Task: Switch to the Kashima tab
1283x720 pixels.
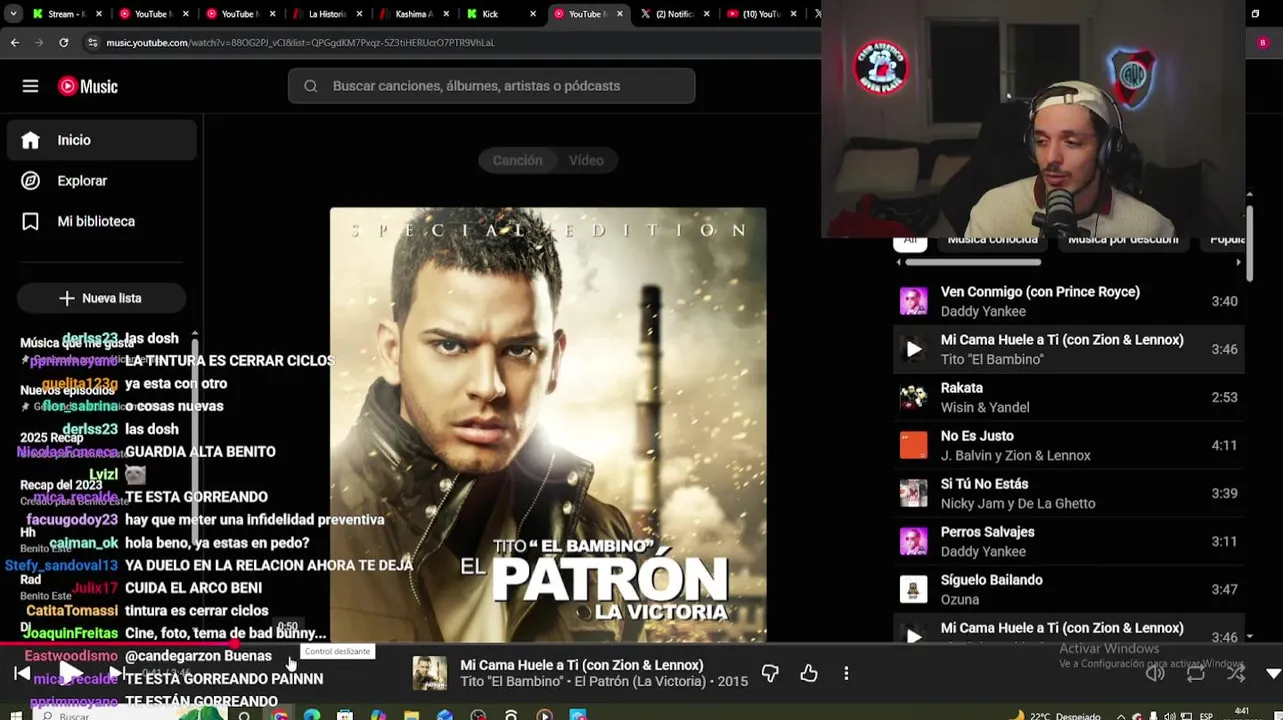Action: click(414, 14)
